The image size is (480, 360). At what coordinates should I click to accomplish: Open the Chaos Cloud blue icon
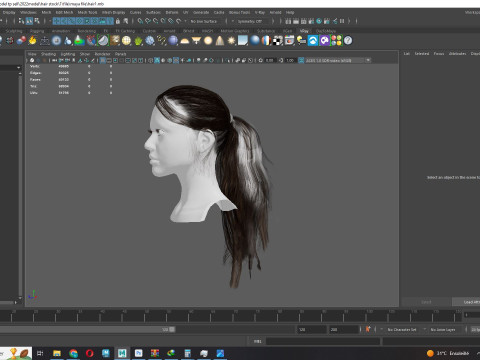pyautogui.click(x=313, y=41)
